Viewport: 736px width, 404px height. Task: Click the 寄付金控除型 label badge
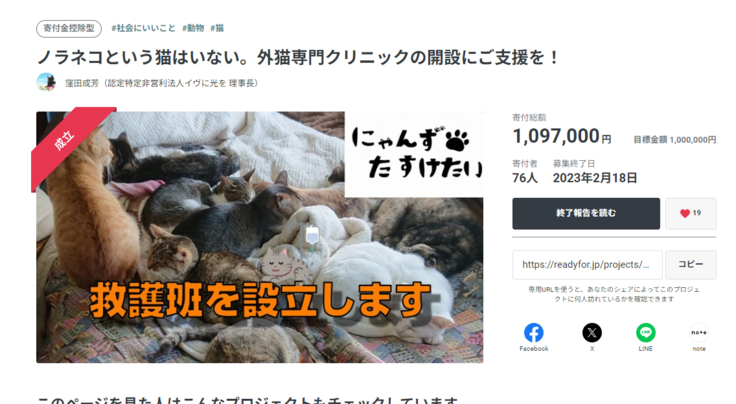(69, 29)
